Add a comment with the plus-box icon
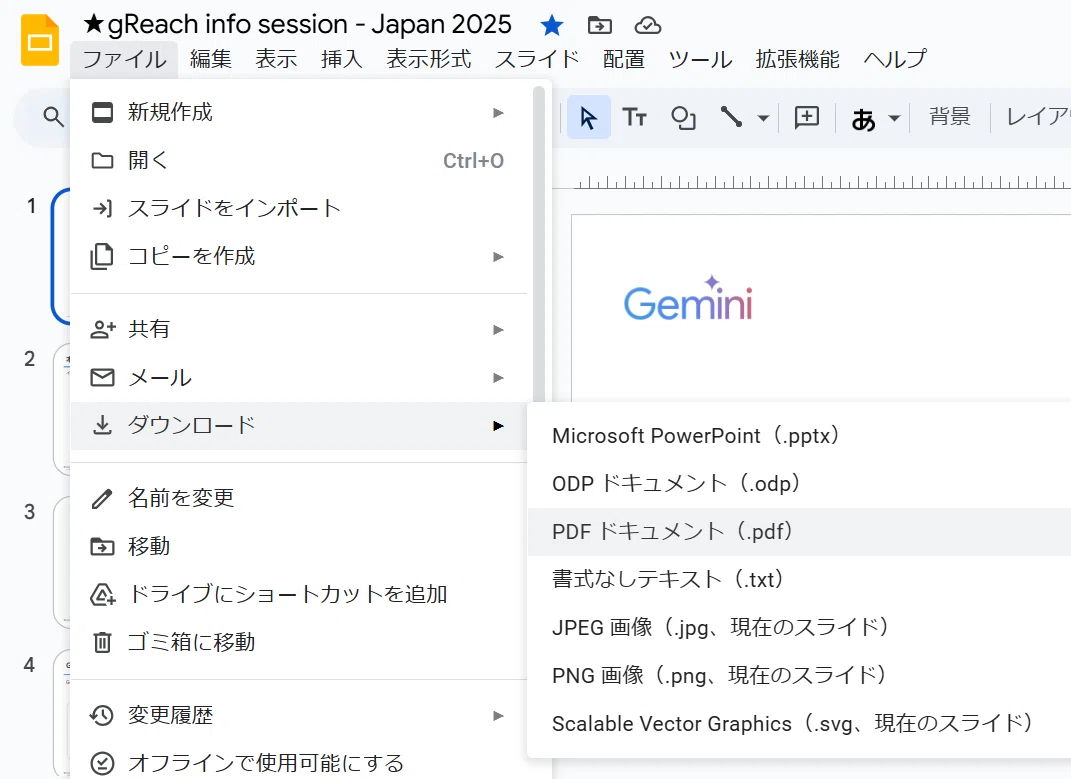The width and height of the screenshot is (1071, 779). (x=807, y=118)
